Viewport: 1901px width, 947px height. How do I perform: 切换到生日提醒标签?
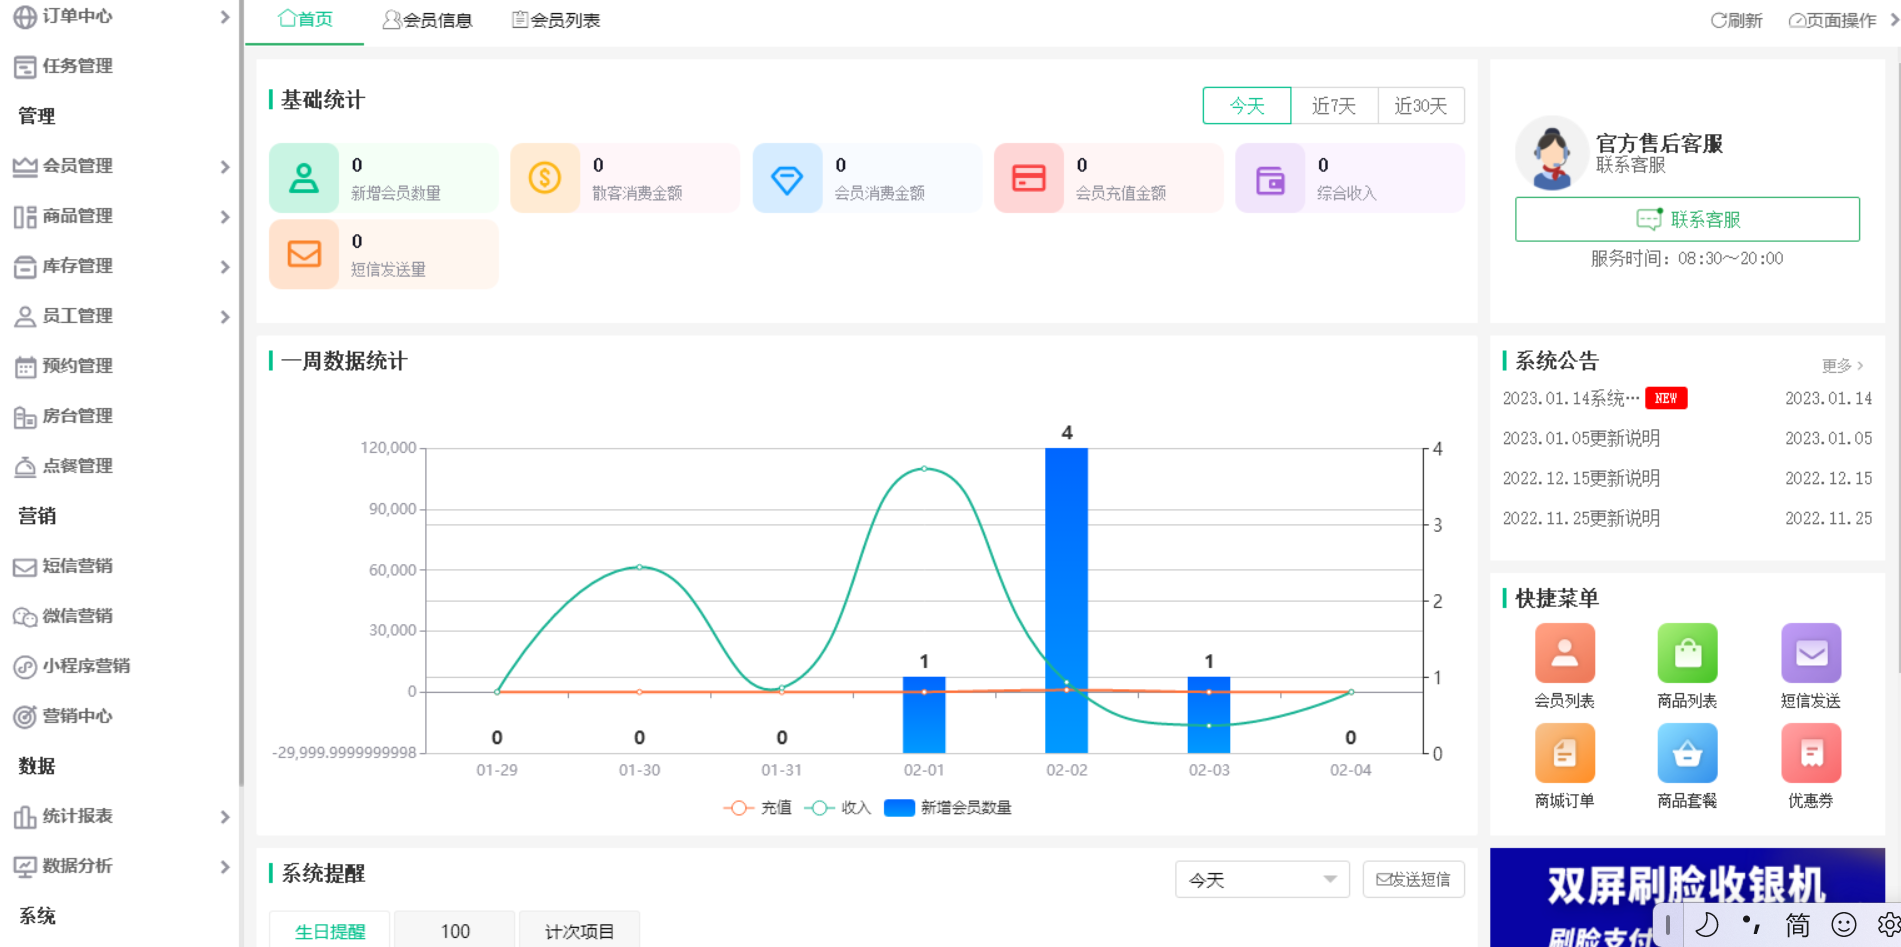[328, 930]
